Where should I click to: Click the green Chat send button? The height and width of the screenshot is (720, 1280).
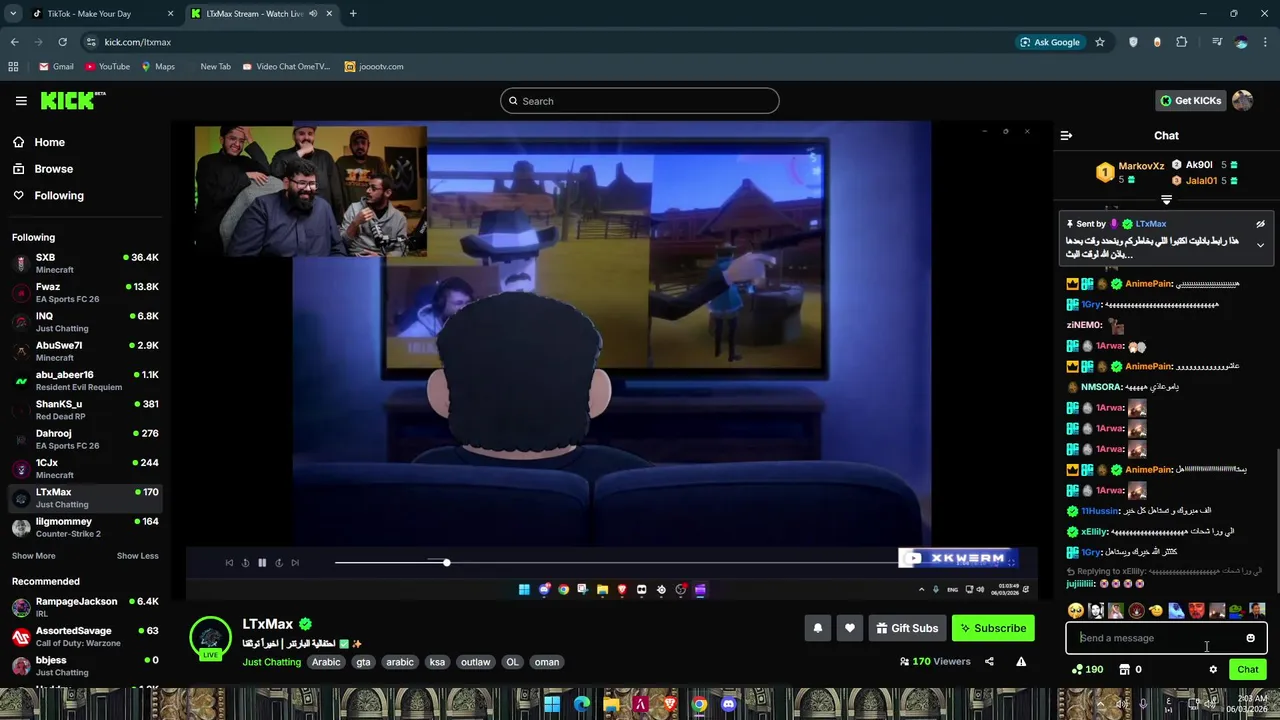[x=1248, y=670]
